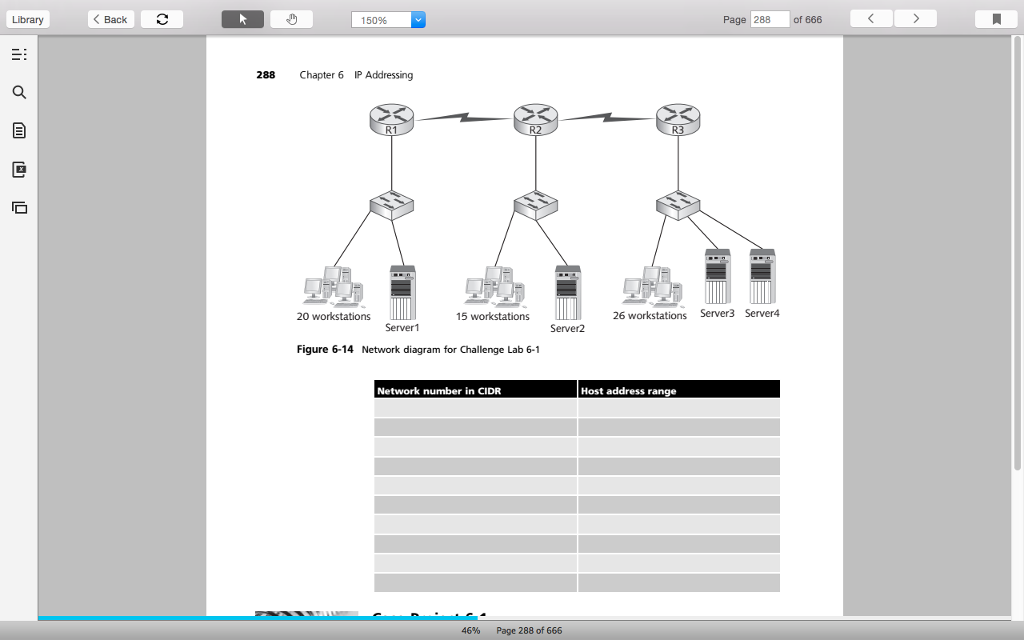The width and height of the screenshot is (1024, 640).
Task: Return to the Library view
Action: [x=27, y=18]
